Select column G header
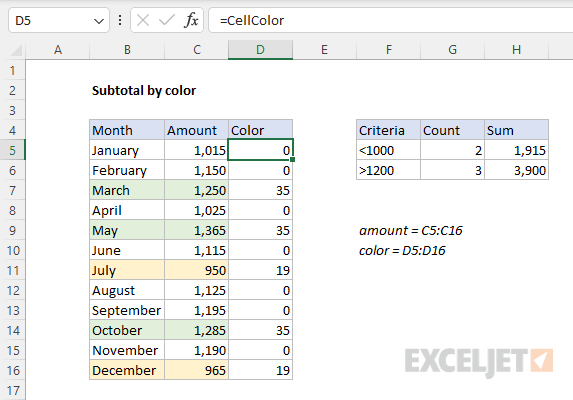 [x=452, y=50]
